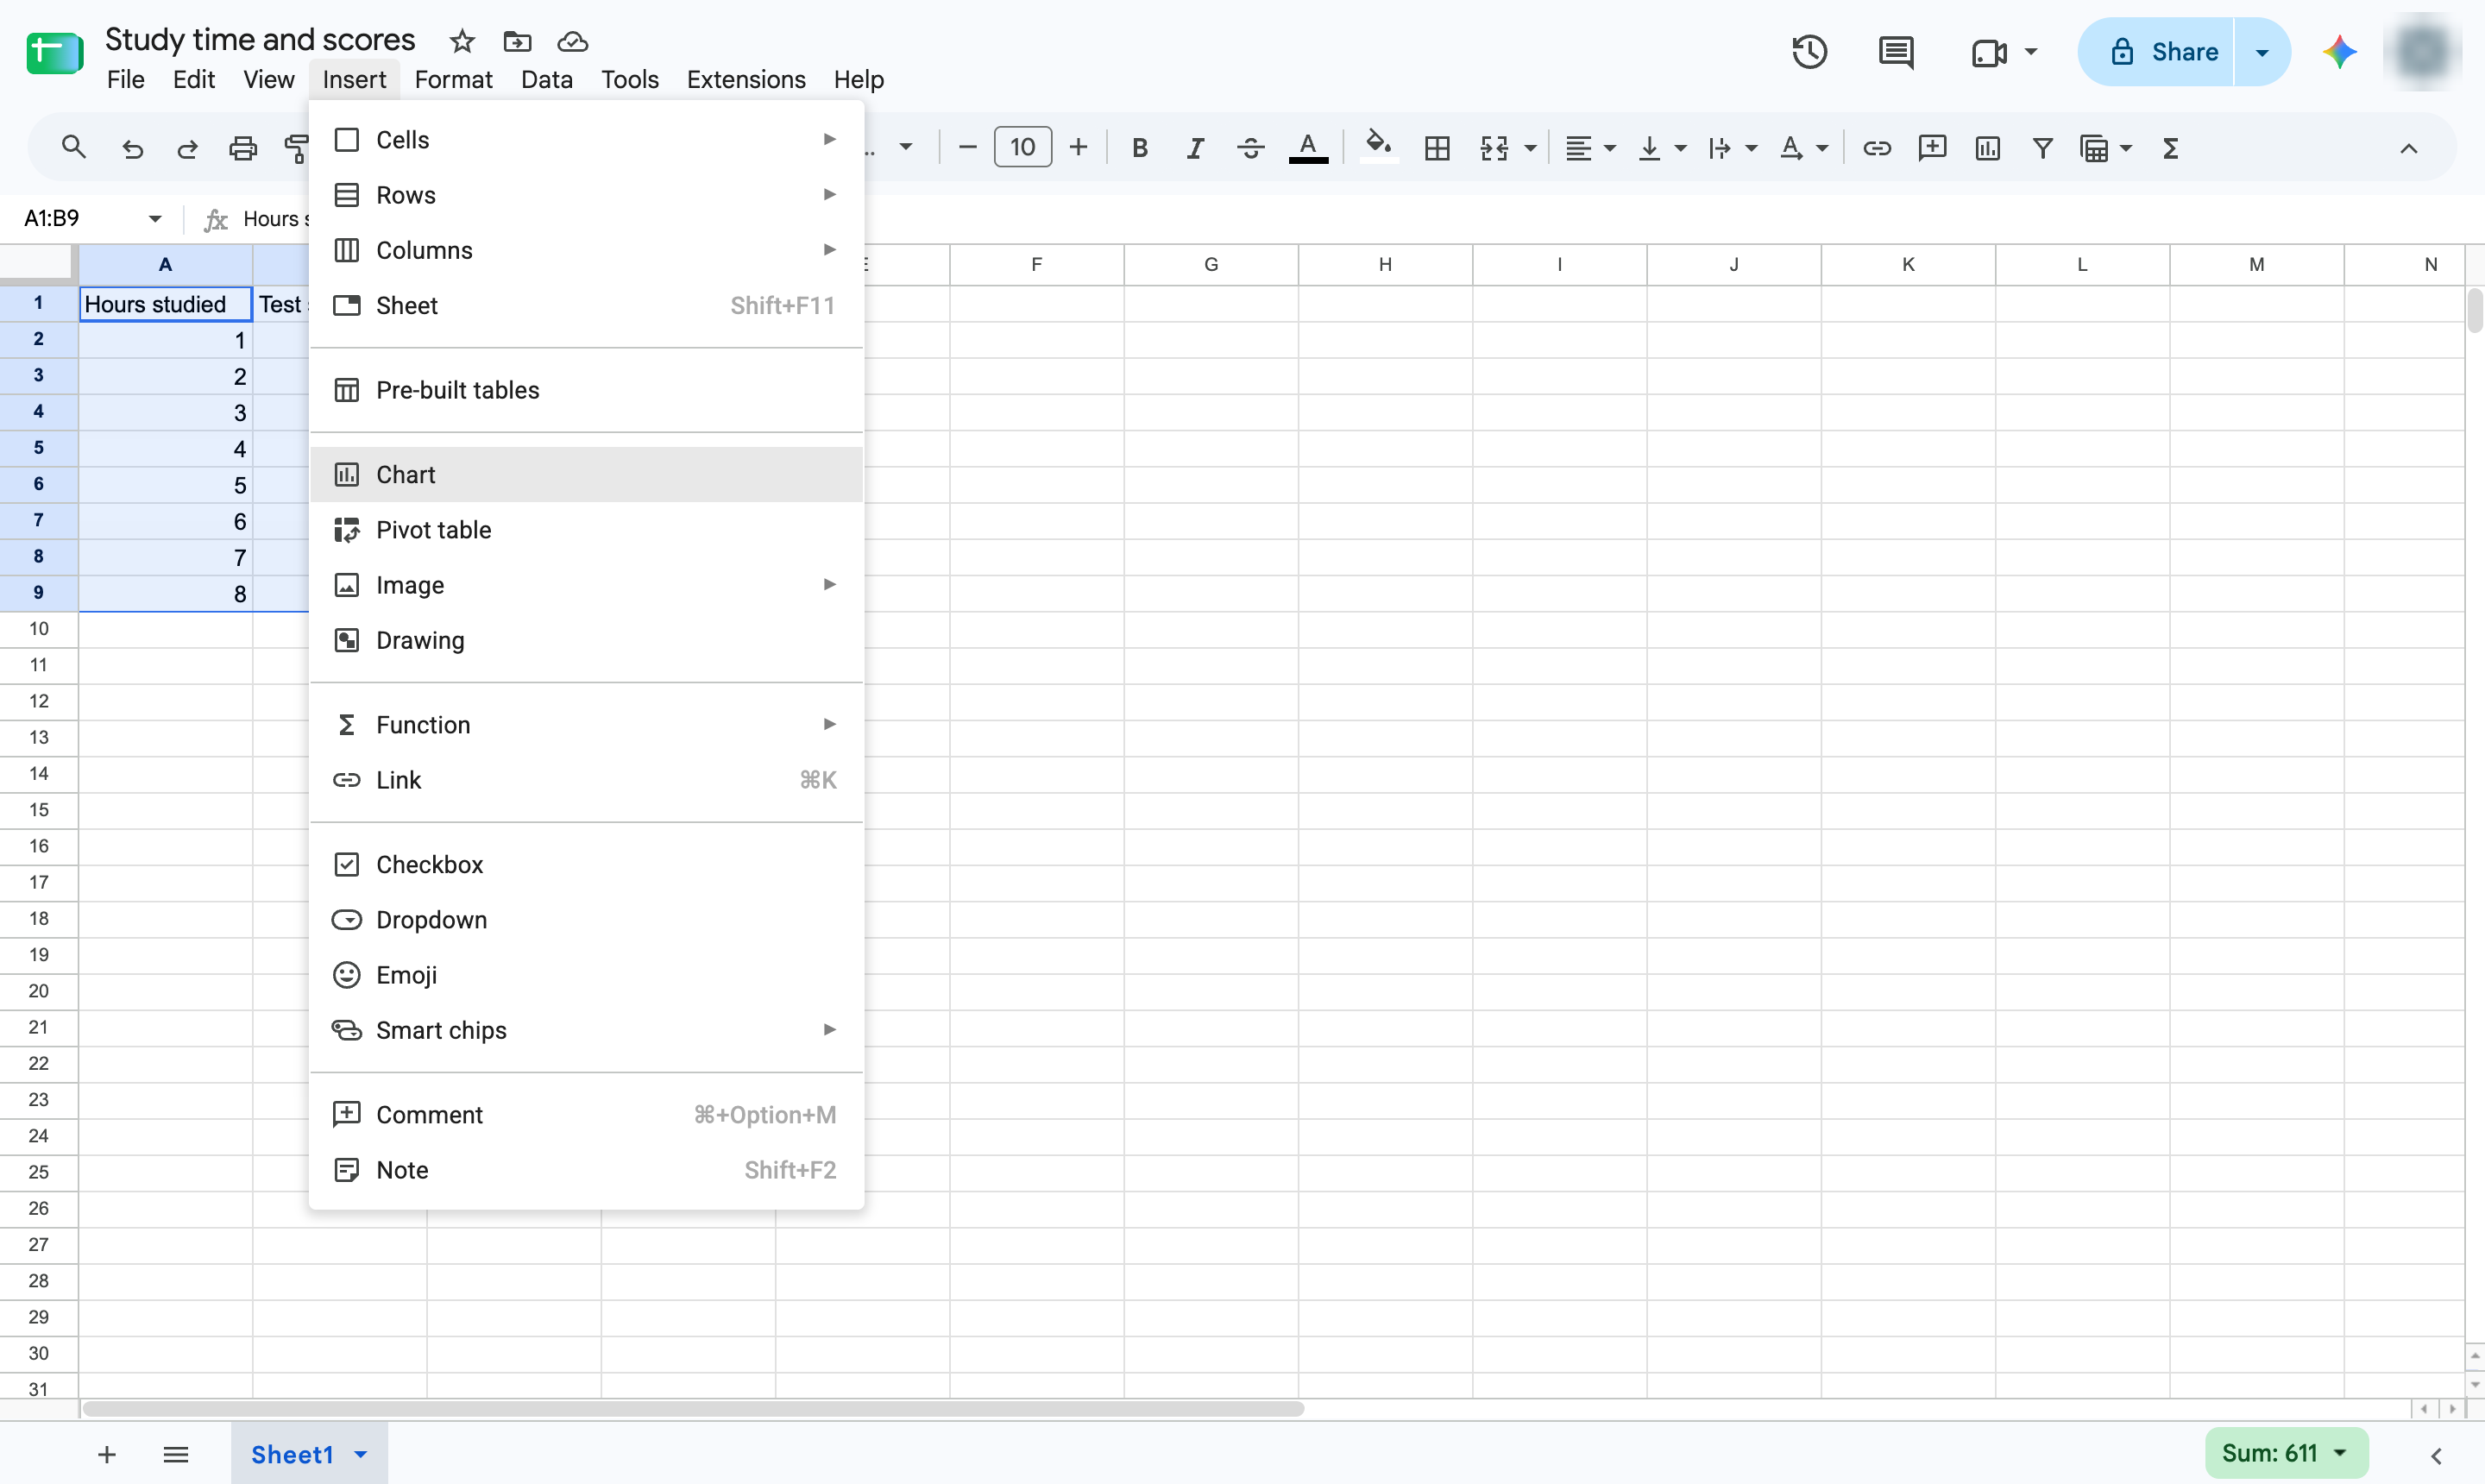This screenshot has height=1484, width=2485.
Task: Click the print icon
Action: pos(243,148)
